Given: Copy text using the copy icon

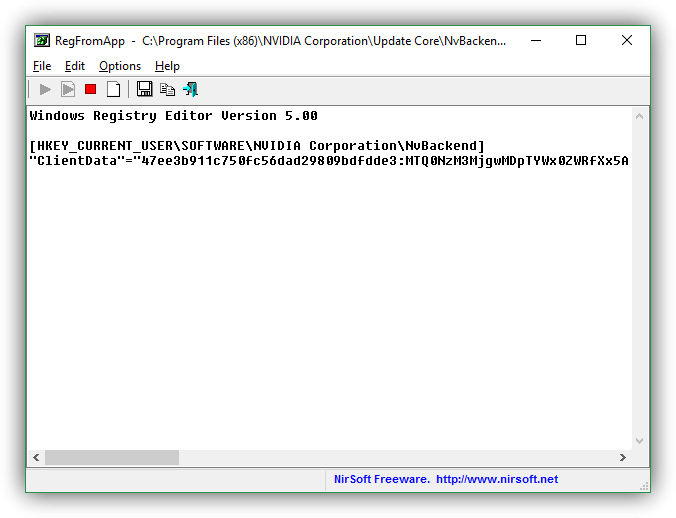Looking at the screenshot, I should pyautogui.click(x=167, y=89).
